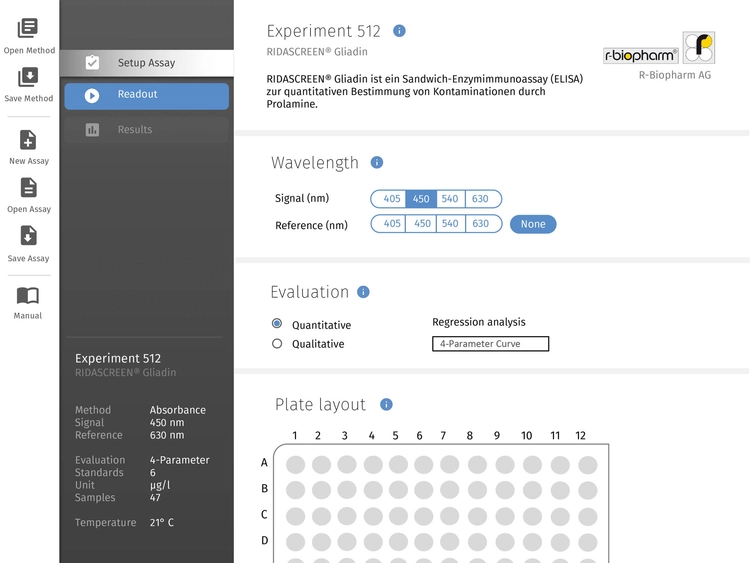750x563 pixels.
Task: Select Qualitative evaluation
Action: coord(277,344)
